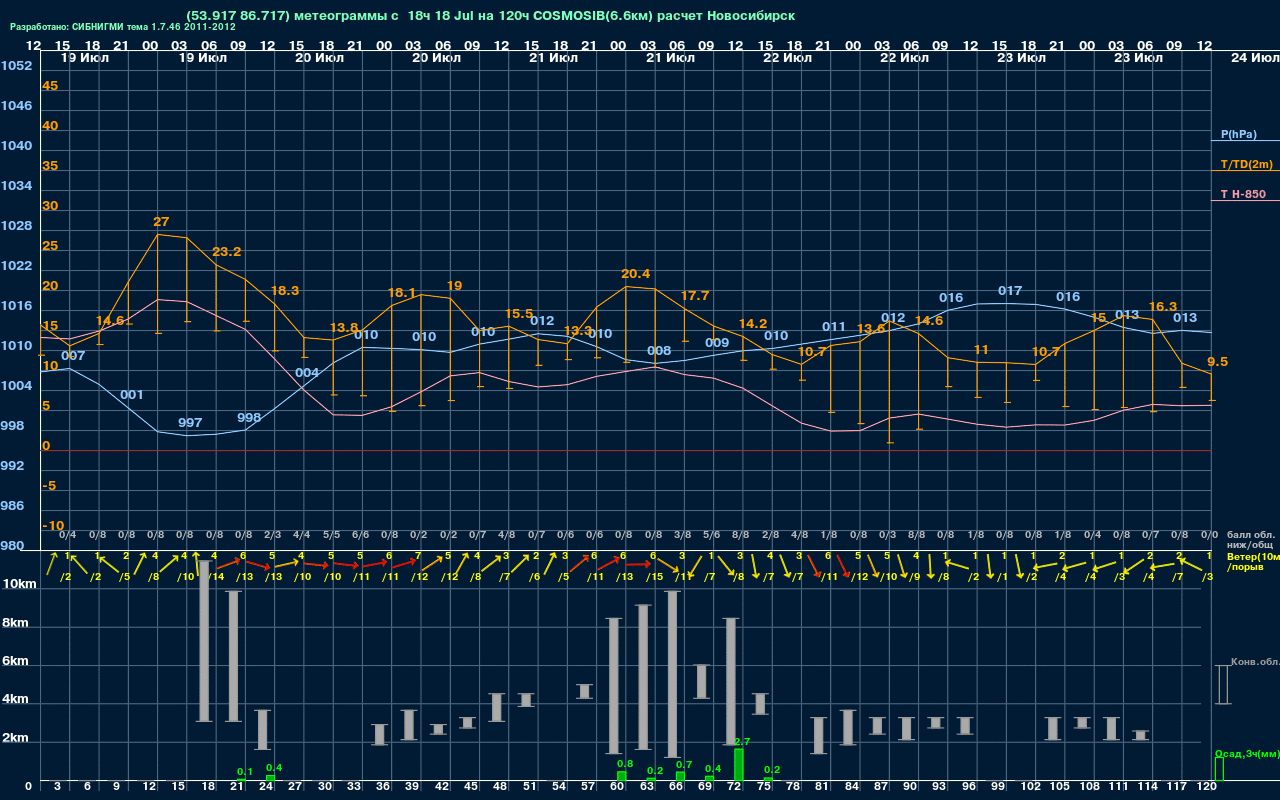The image size is (1280, 800).
Task: Click the temperature value 16.3
Action: coord(1163,307)
